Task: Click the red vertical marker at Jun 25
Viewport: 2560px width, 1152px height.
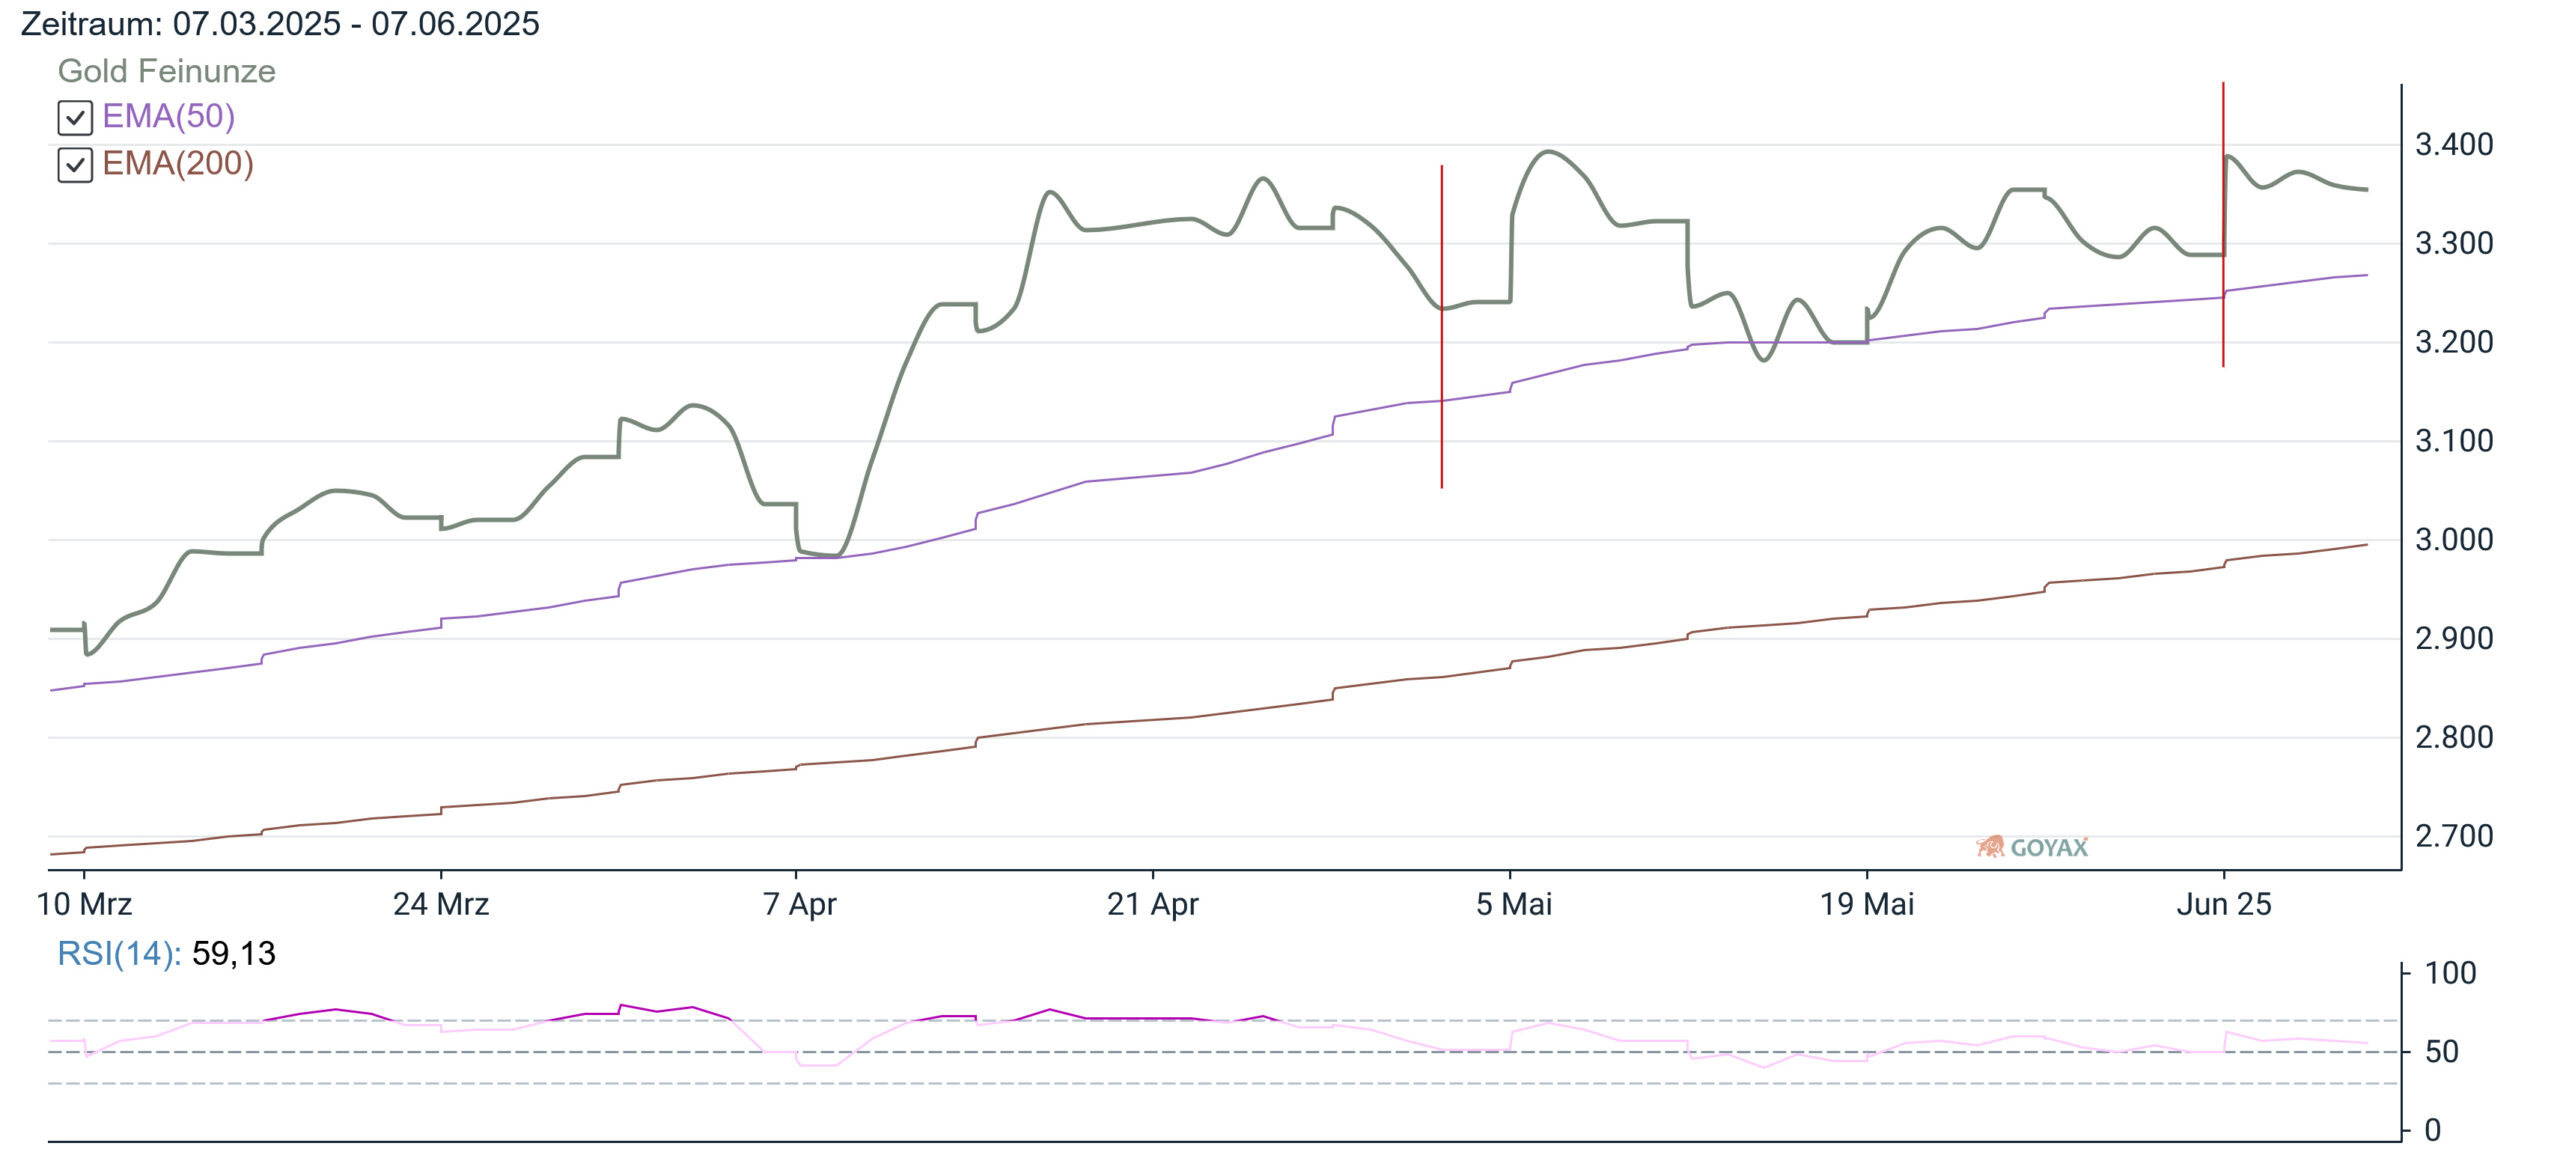Action: 2223,224
